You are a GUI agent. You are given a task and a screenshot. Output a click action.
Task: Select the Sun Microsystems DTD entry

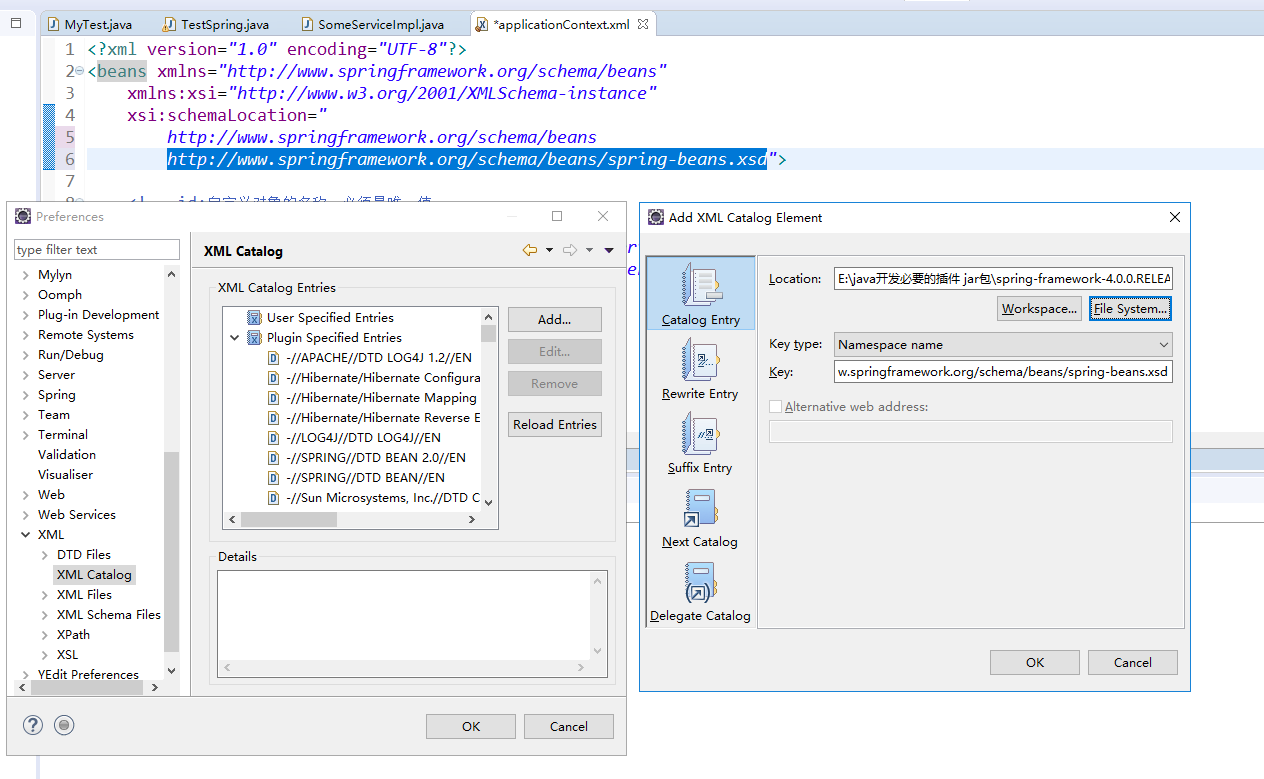pos(383,497)
